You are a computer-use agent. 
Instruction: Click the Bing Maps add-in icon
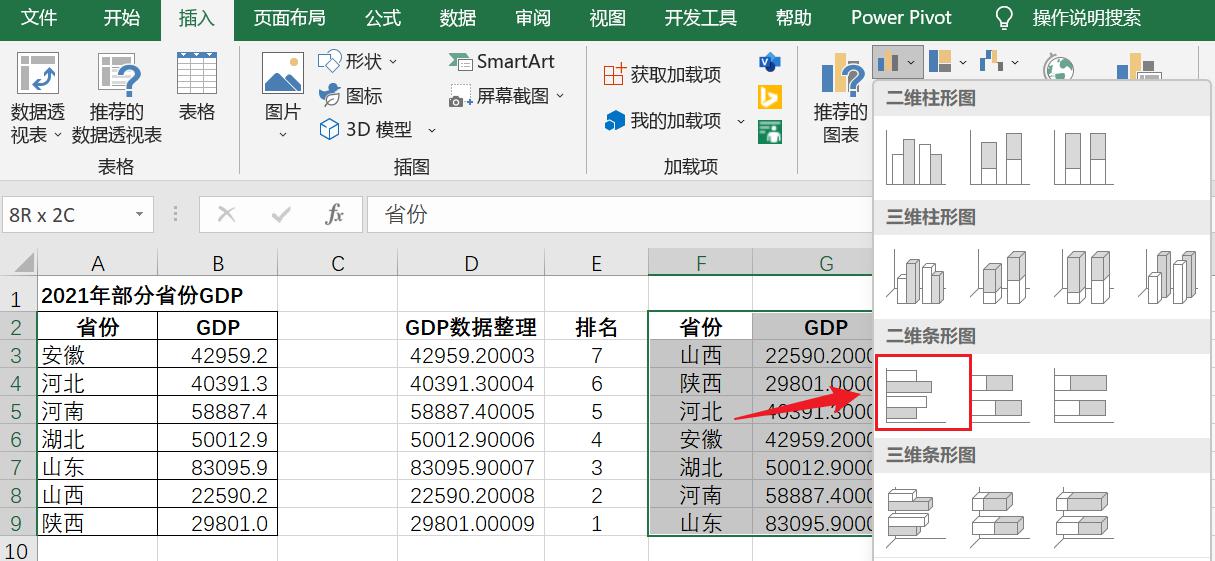point(770,96)
